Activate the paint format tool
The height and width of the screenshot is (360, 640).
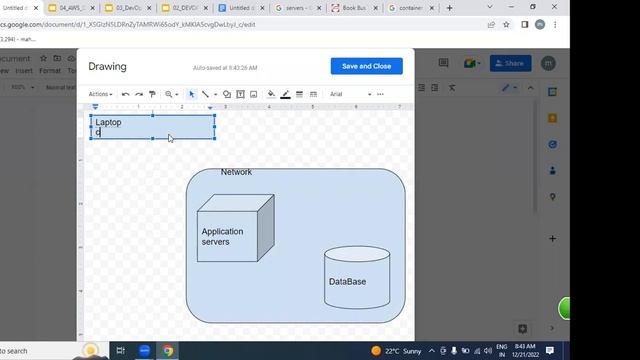[x=152, y=94]
